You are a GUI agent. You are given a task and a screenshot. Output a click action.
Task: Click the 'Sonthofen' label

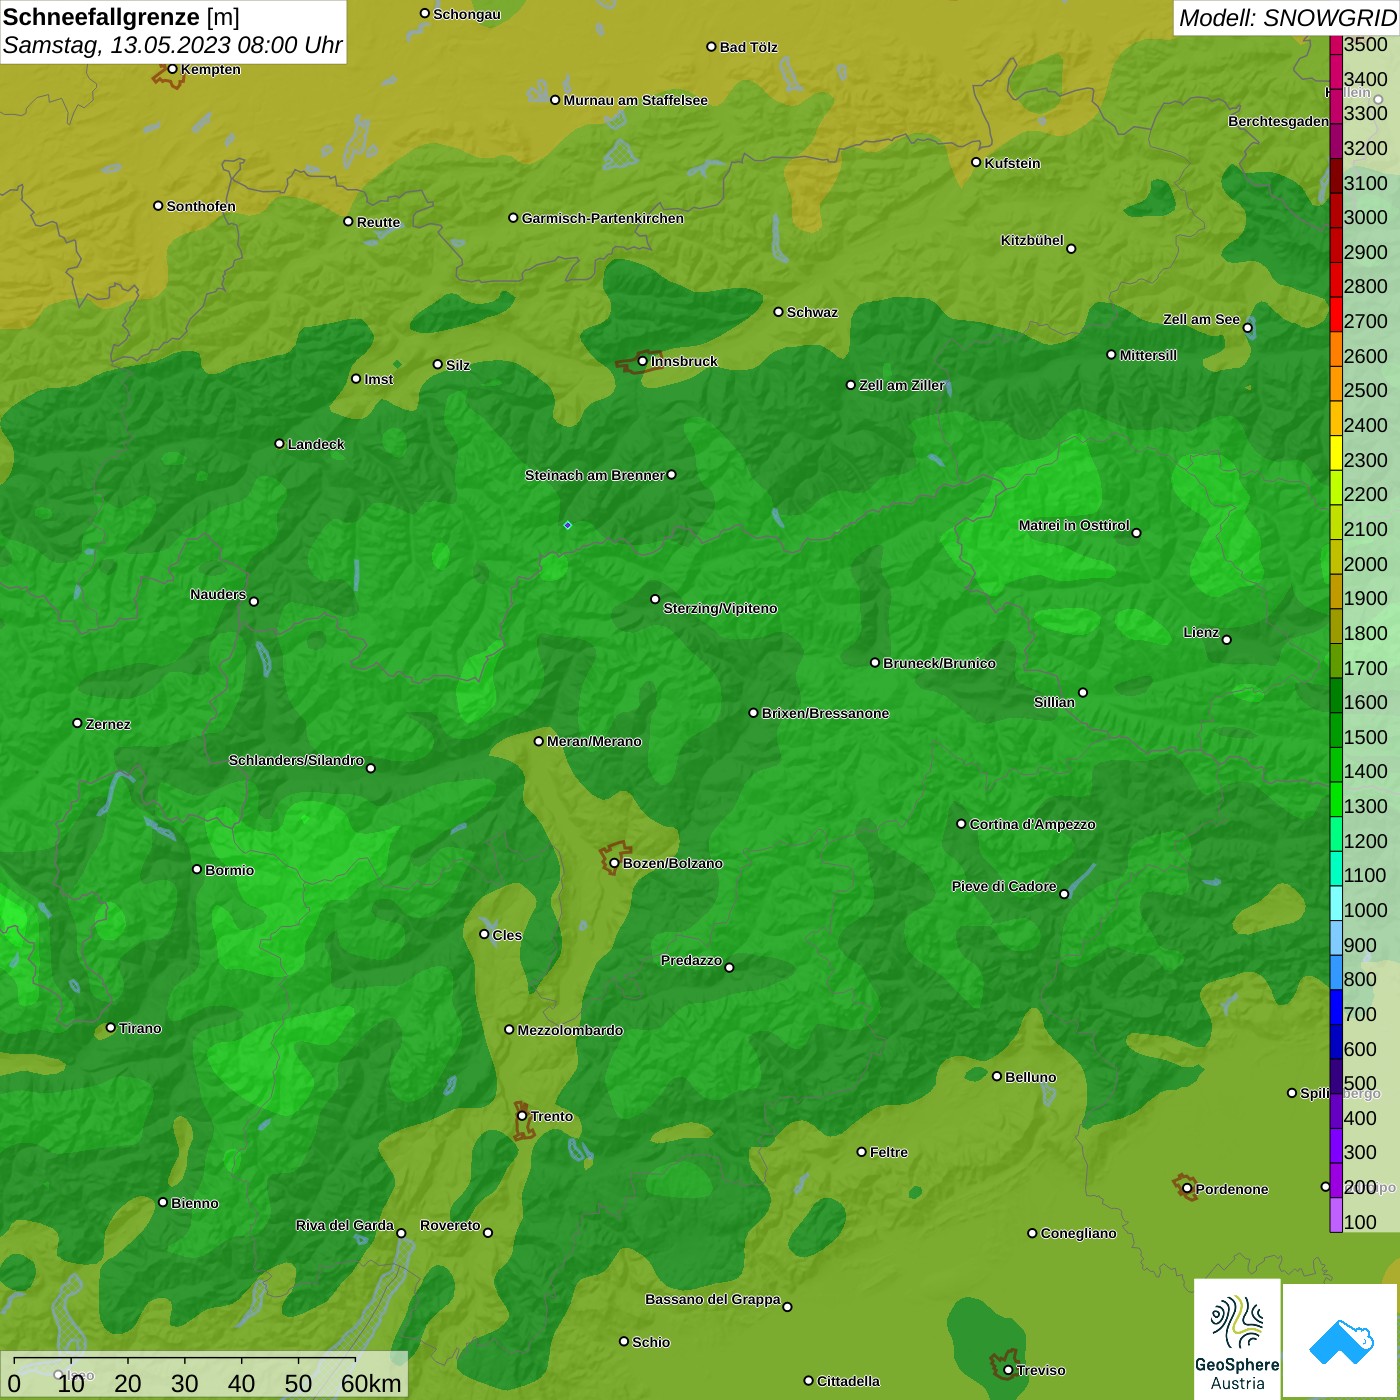tap(201, 206)
